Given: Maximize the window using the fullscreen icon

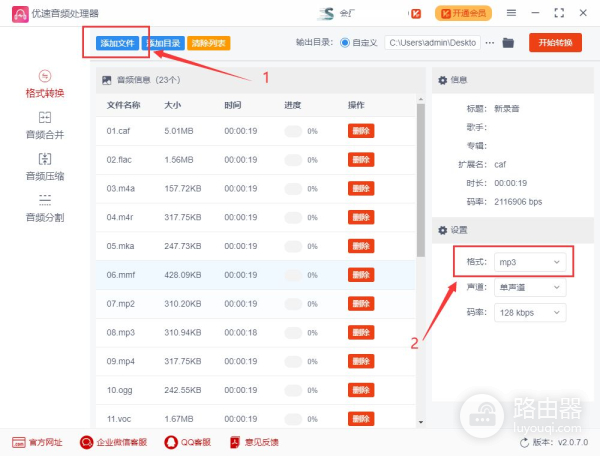Looking at the screenshot, I should tap(559, 13).
